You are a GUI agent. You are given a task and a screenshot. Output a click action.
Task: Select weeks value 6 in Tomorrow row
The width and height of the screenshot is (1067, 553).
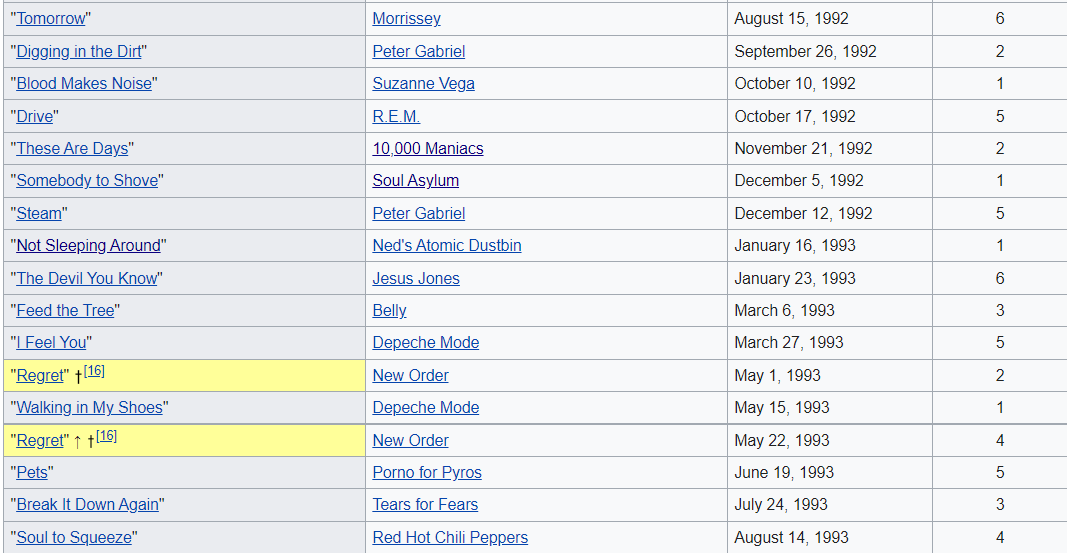click(1000, 18)
